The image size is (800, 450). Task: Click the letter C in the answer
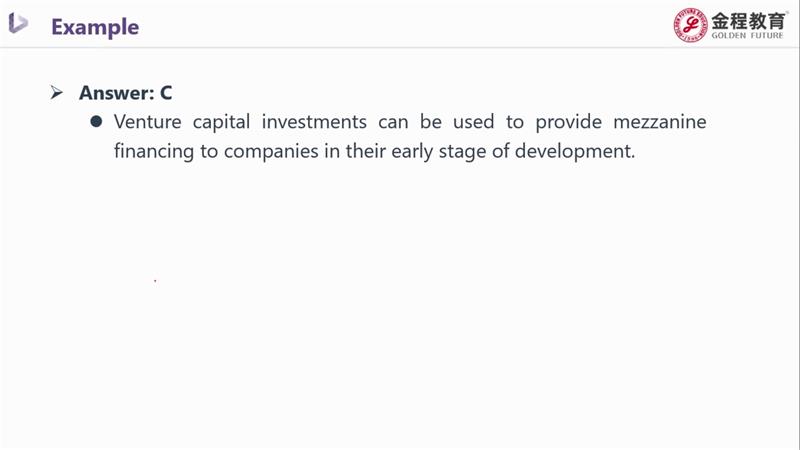[166, 93]
